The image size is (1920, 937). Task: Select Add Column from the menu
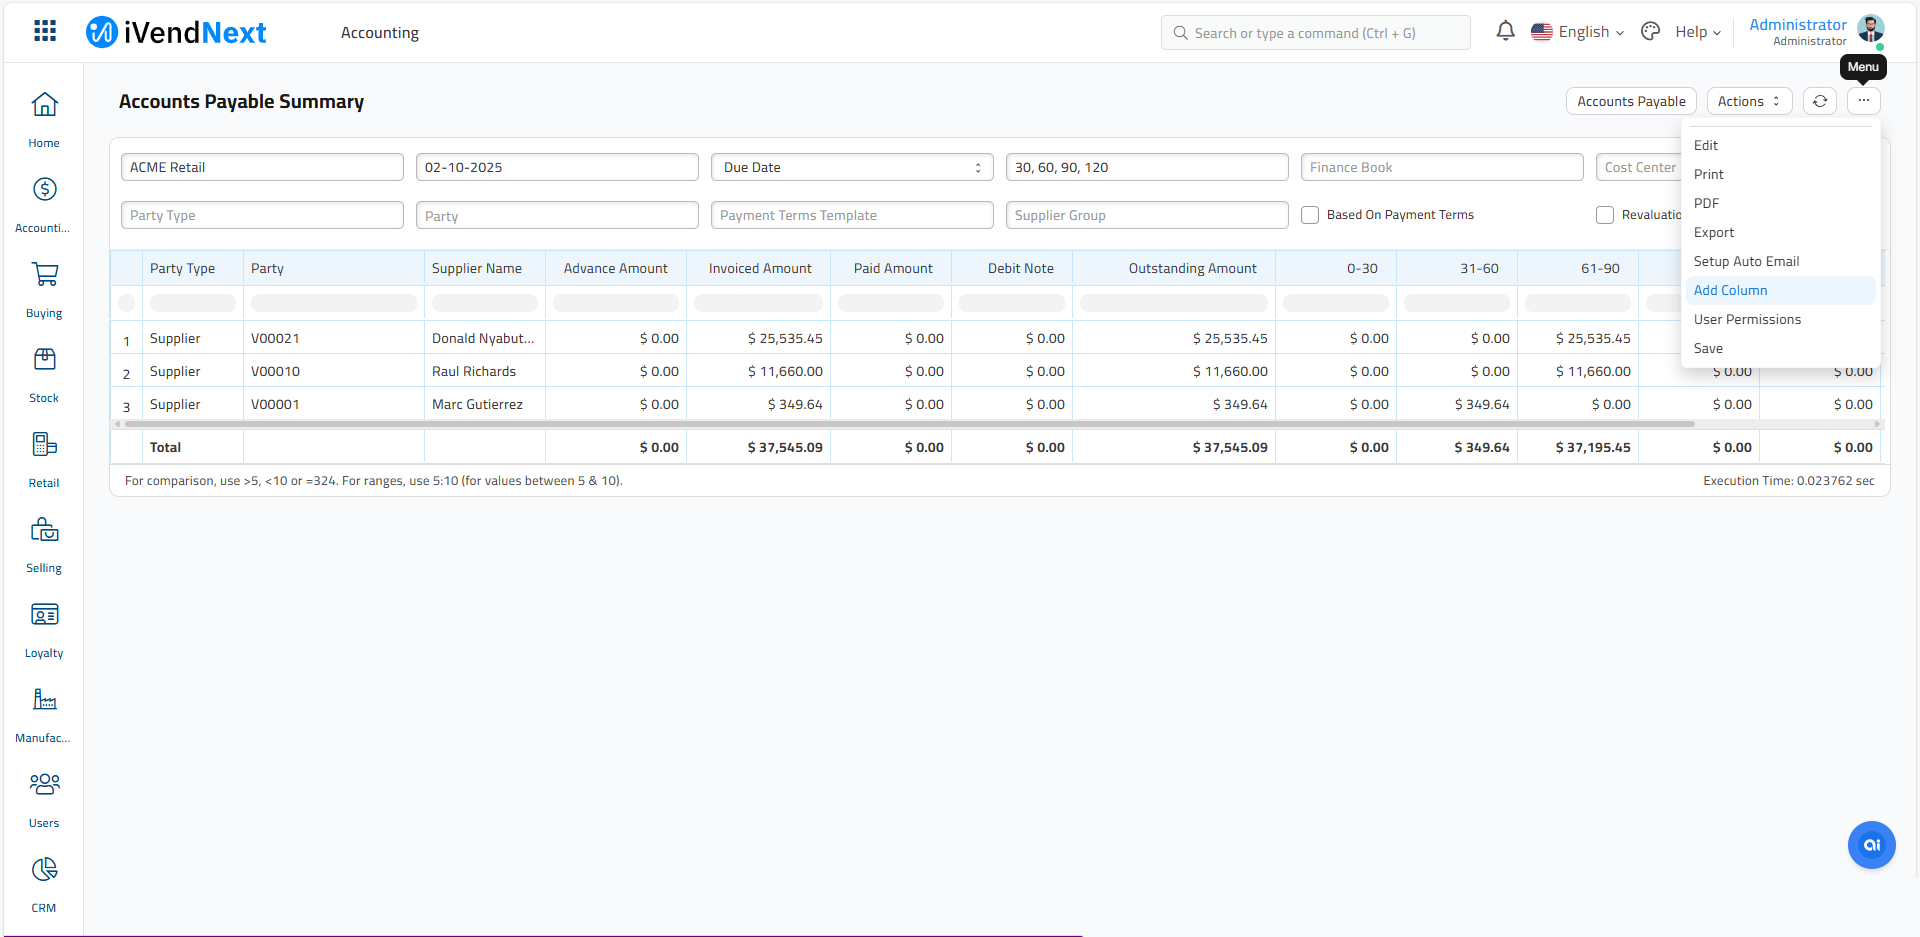click(x=1730, y=290)
